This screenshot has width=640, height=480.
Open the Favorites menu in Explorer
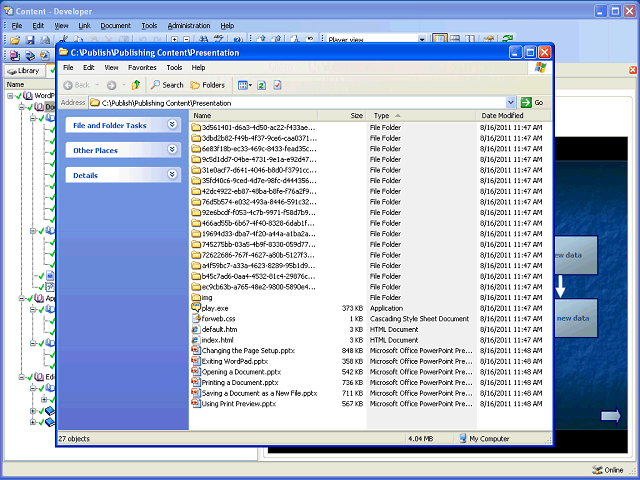[x=142, y=67]
